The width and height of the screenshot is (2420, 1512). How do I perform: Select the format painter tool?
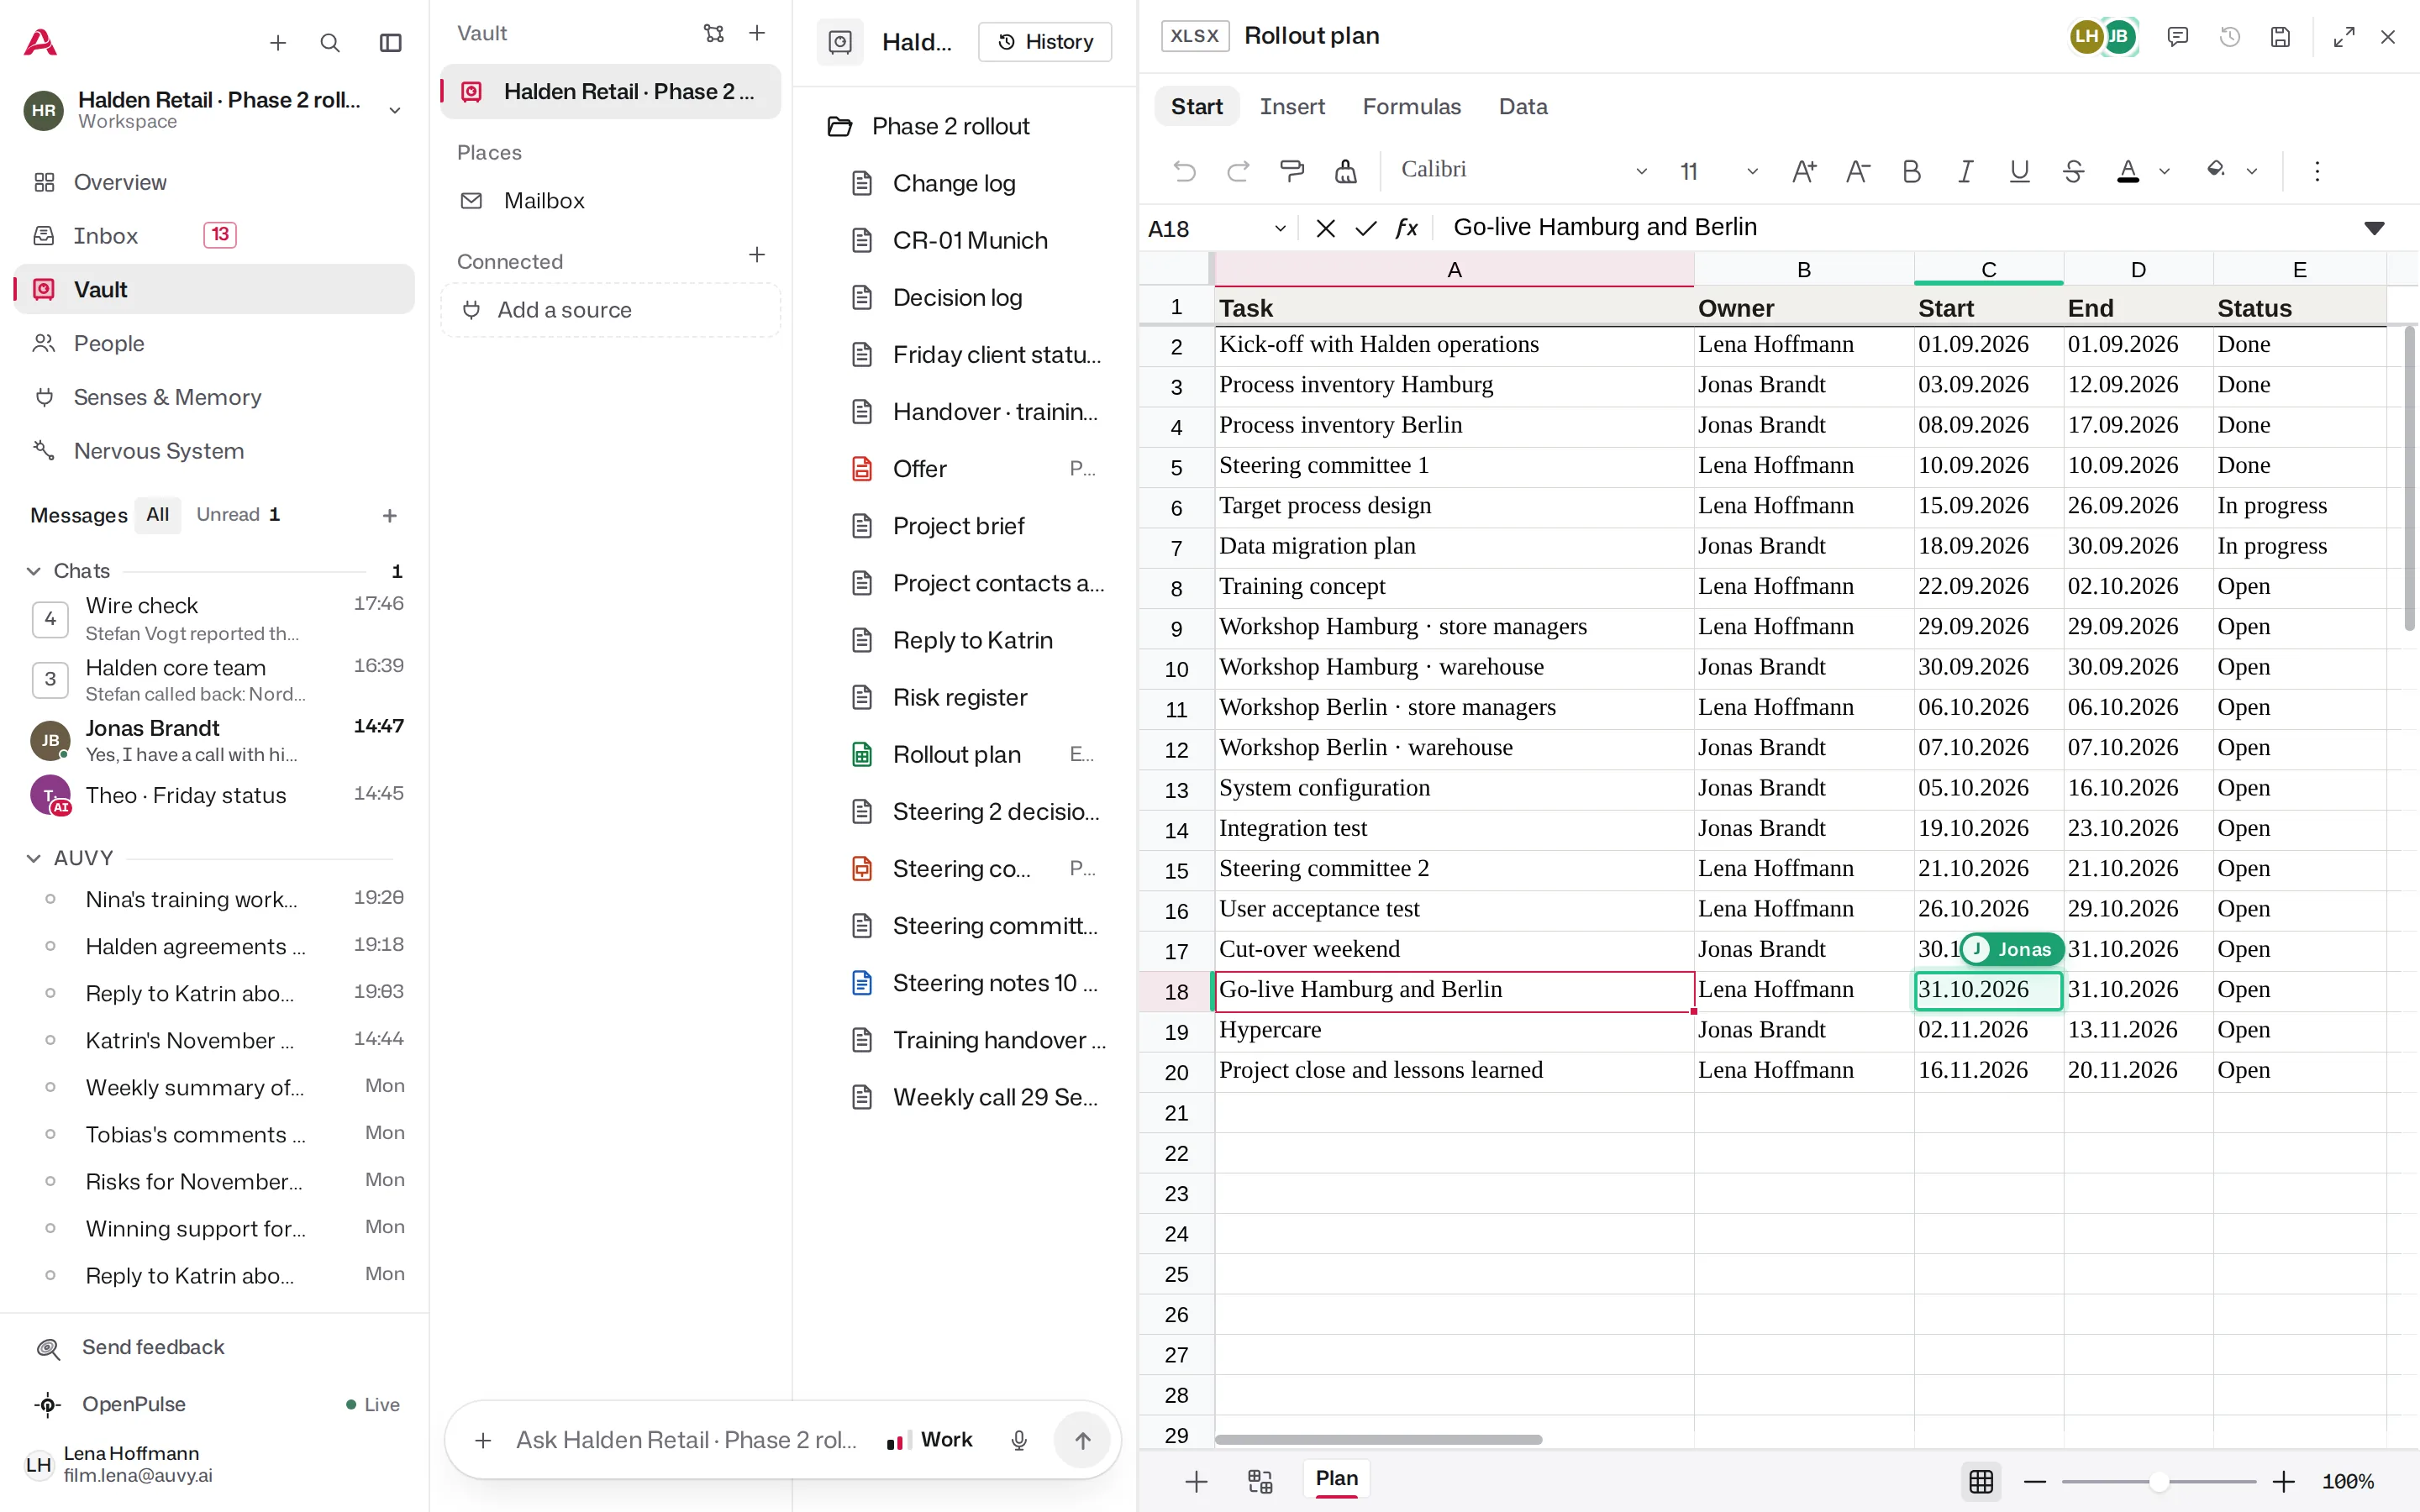(x=1292, y=171)
